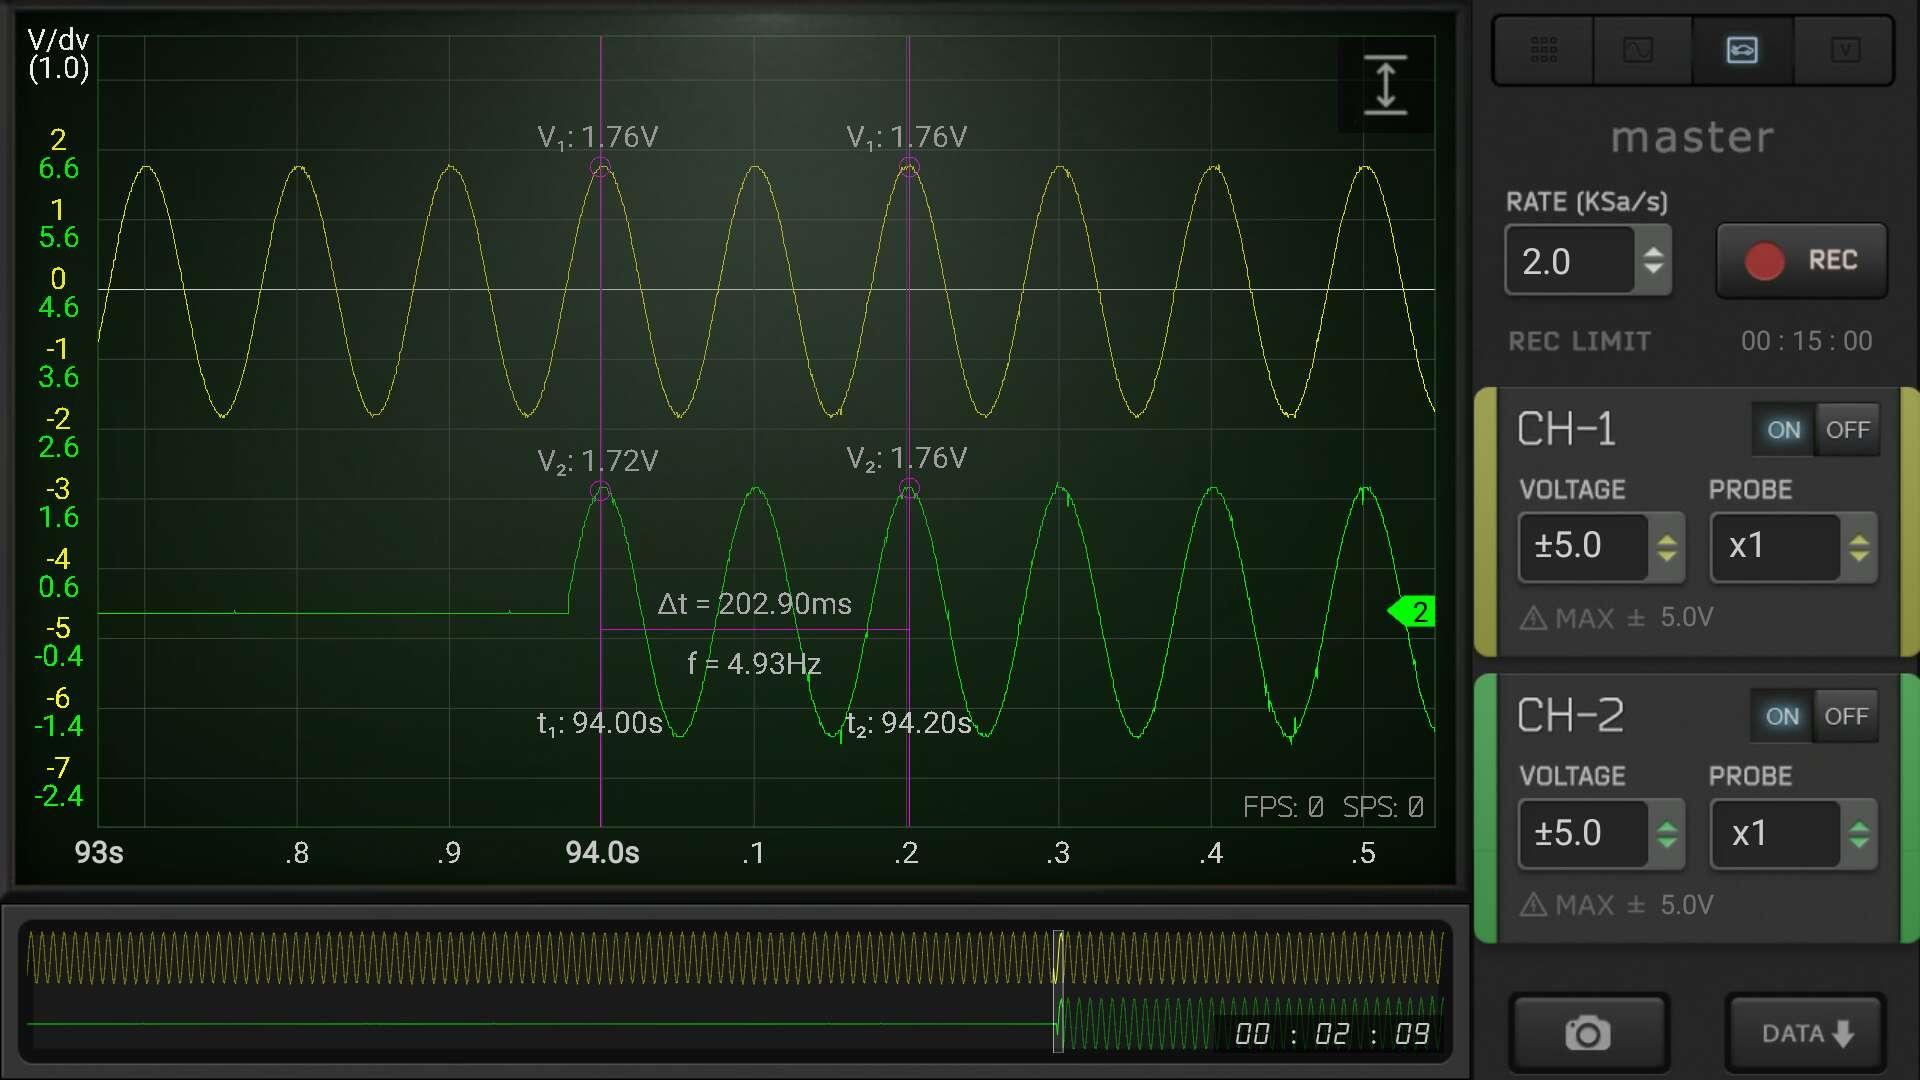
Task: Expand the CH-2 VOLTAGE ±5.0 selector
Action: 1602,834
